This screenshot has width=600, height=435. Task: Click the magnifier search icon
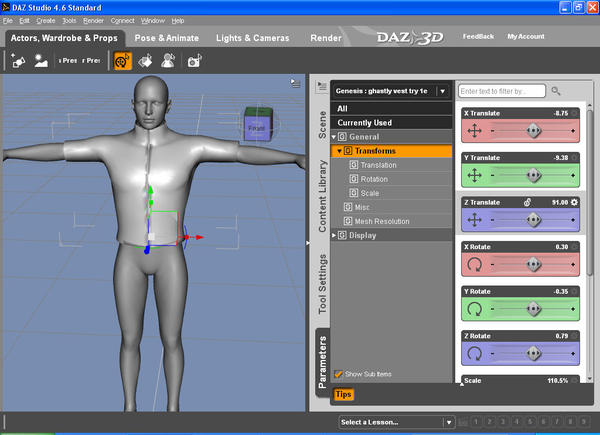(x=556, y=91)
